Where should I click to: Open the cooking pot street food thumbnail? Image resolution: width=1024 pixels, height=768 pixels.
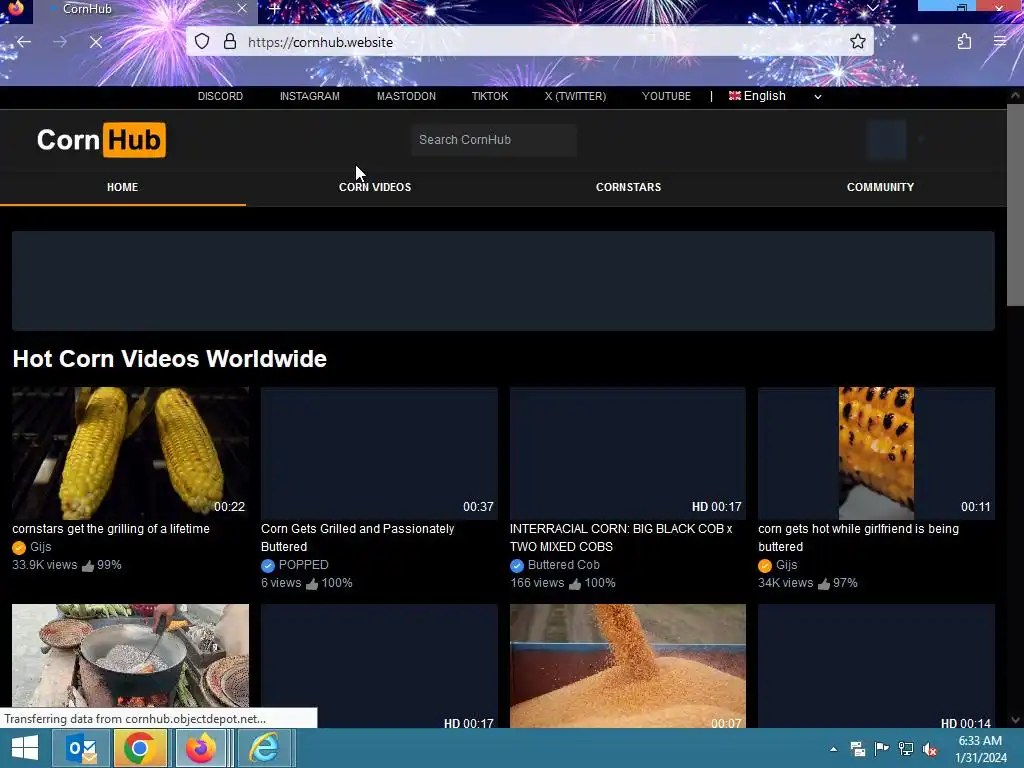pos(131,656)
